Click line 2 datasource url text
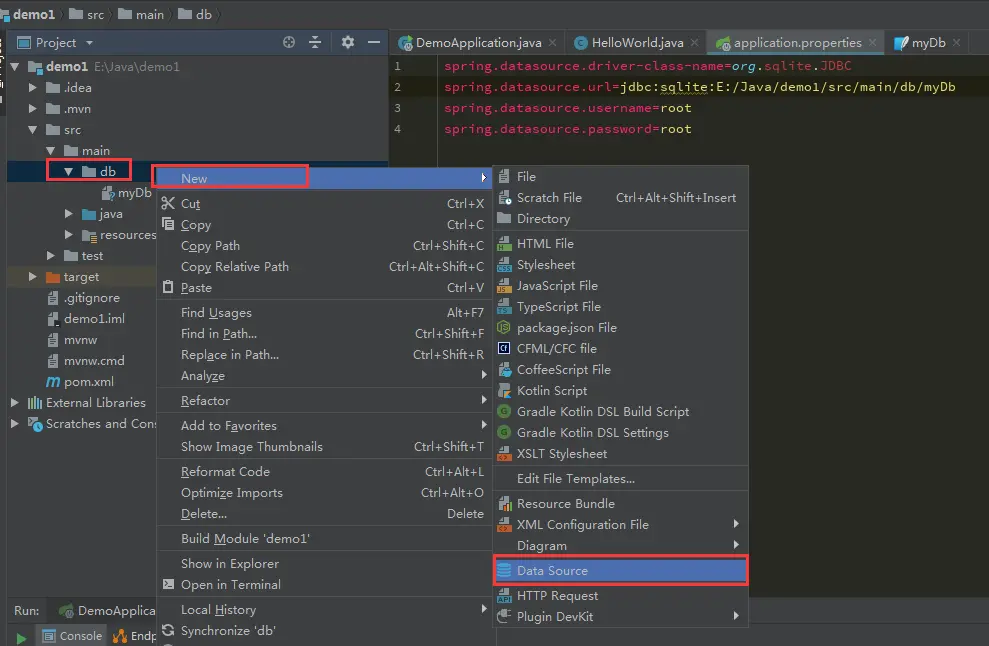Viewport: 989px width, 646px height. (x=699, y=87)
